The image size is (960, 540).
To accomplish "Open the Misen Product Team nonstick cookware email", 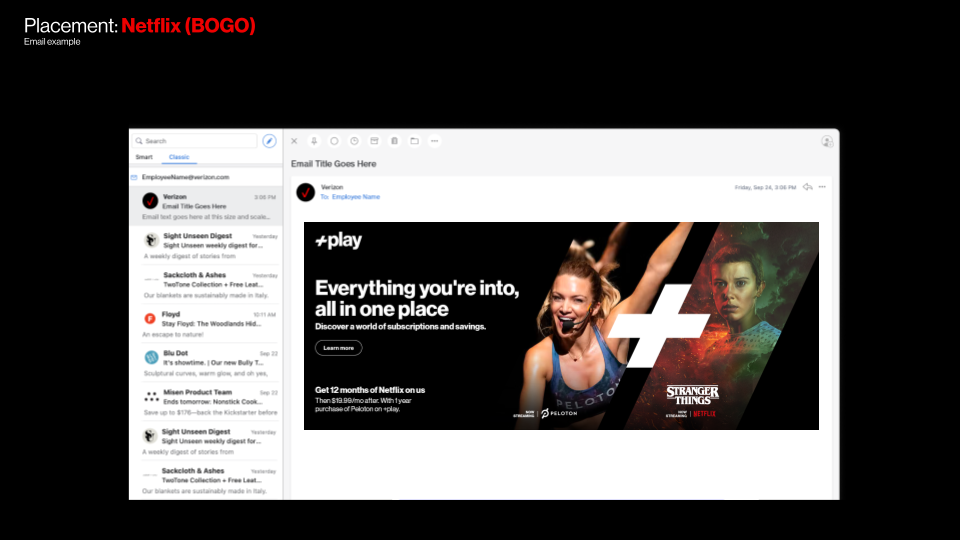I will (x=206, y=402).
